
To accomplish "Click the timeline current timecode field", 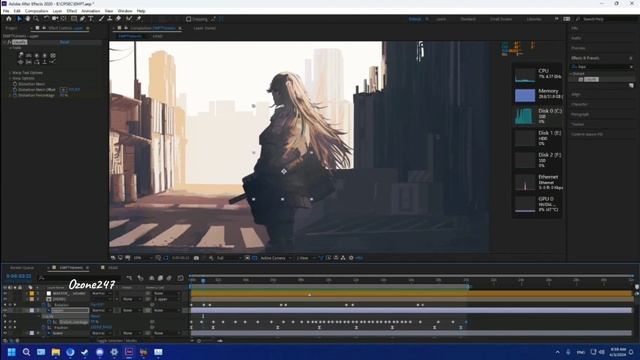I will [x=18, y=276].
